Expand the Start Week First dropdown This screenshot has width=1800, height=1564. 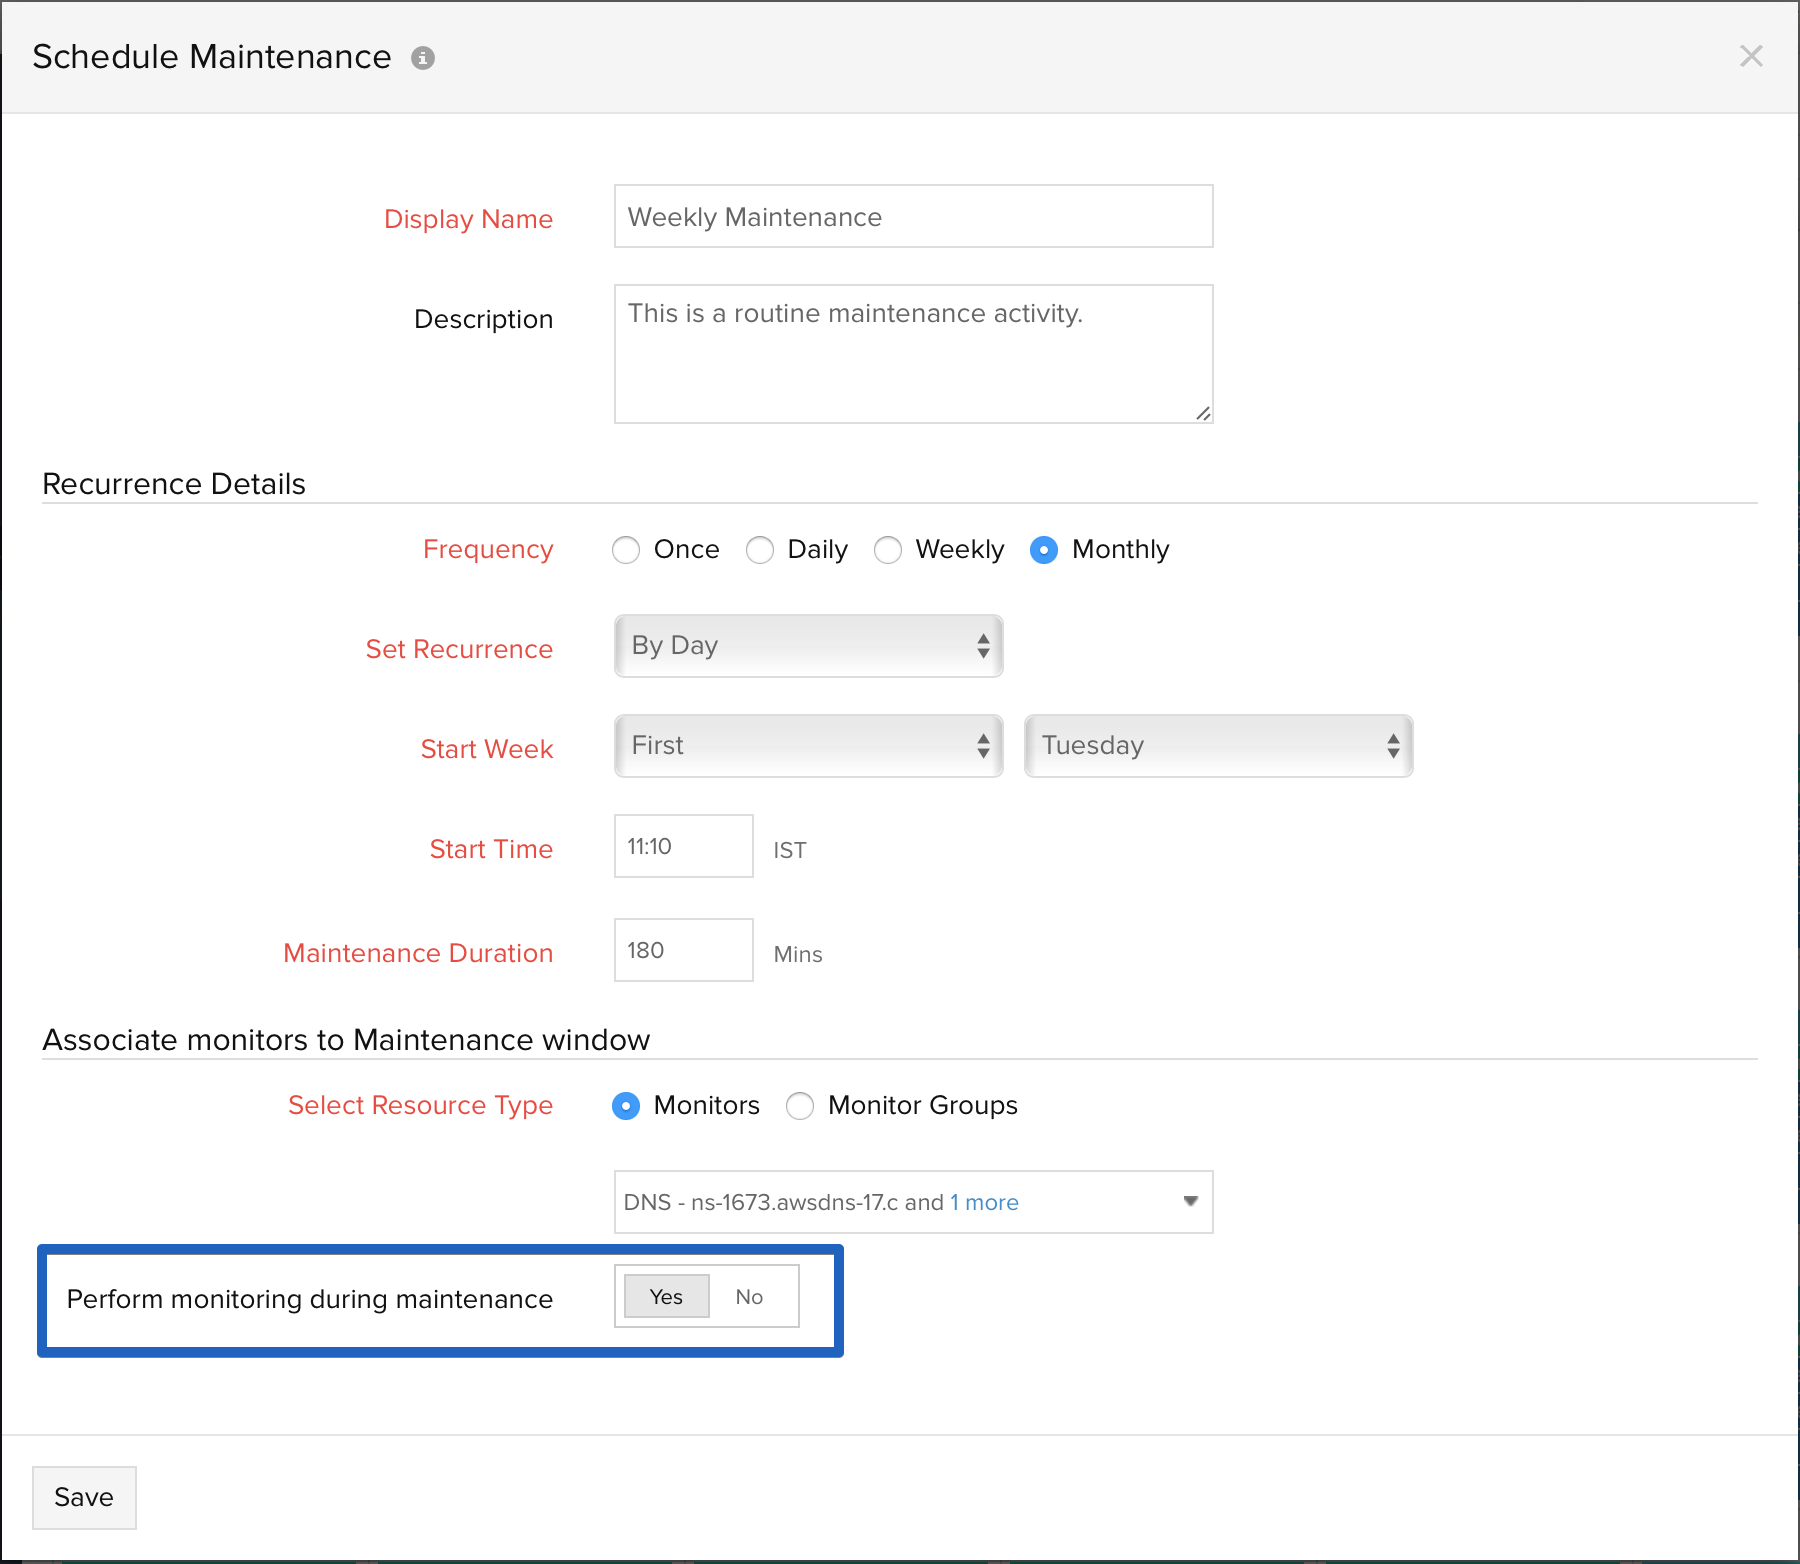808,746
